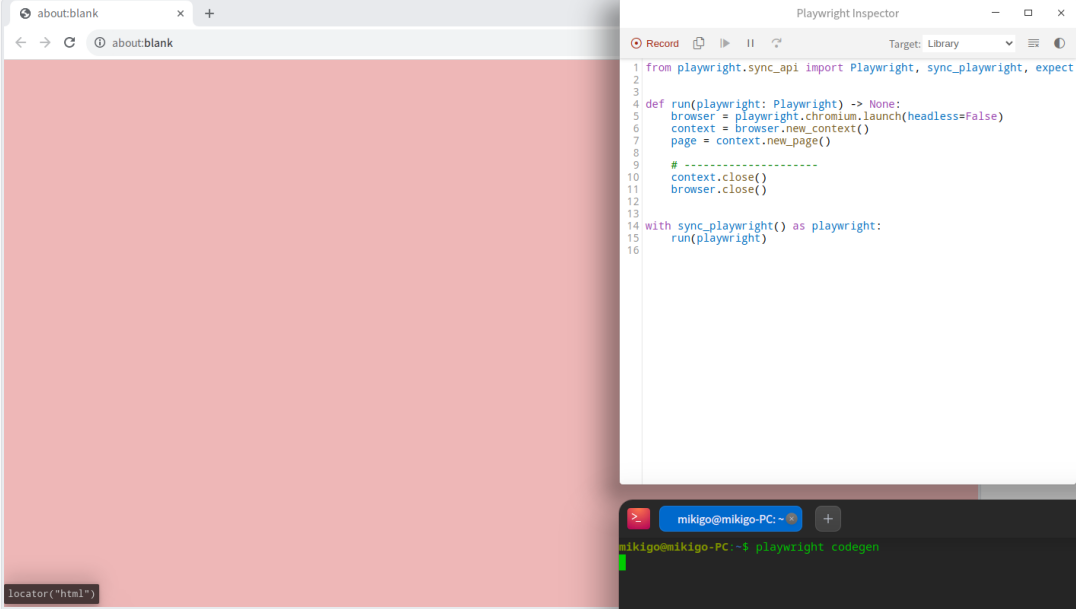This screenshot has height=609, width=1076.
Task: Open the Target Library dropdown
Action: [x=969, y=44]
